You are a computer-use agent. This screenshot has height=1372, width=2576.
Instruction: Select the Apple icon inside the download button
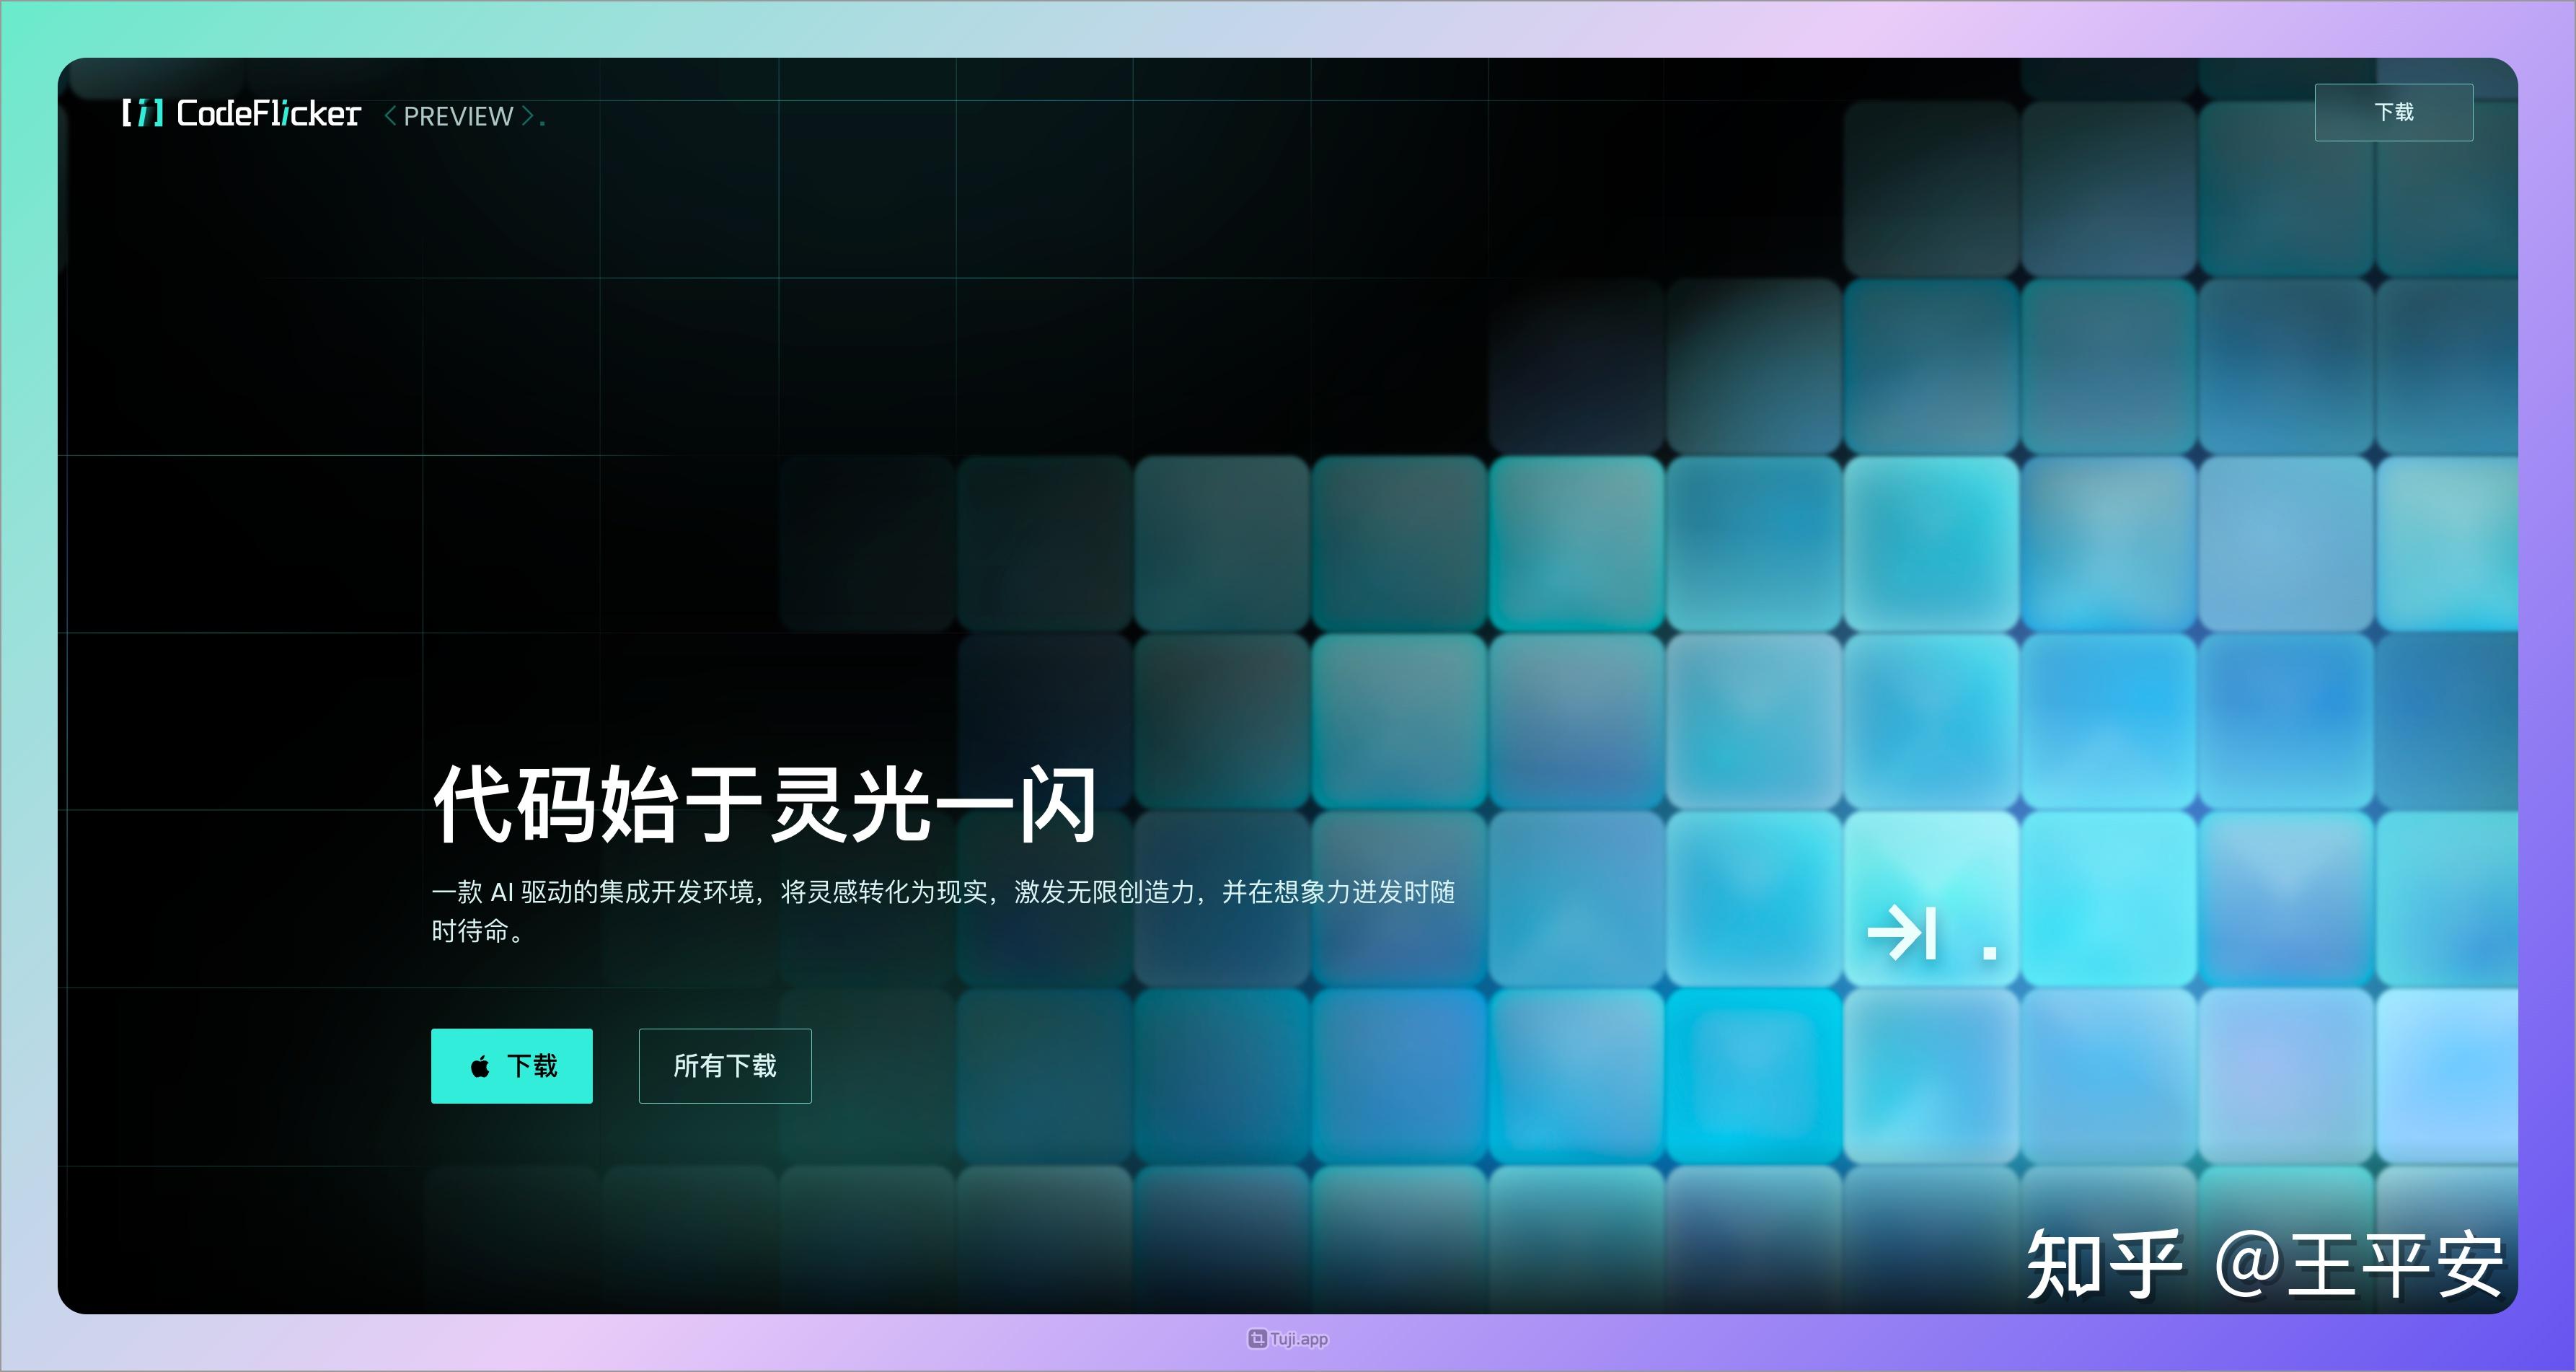pyautogui.click(x=480, y=1066)
